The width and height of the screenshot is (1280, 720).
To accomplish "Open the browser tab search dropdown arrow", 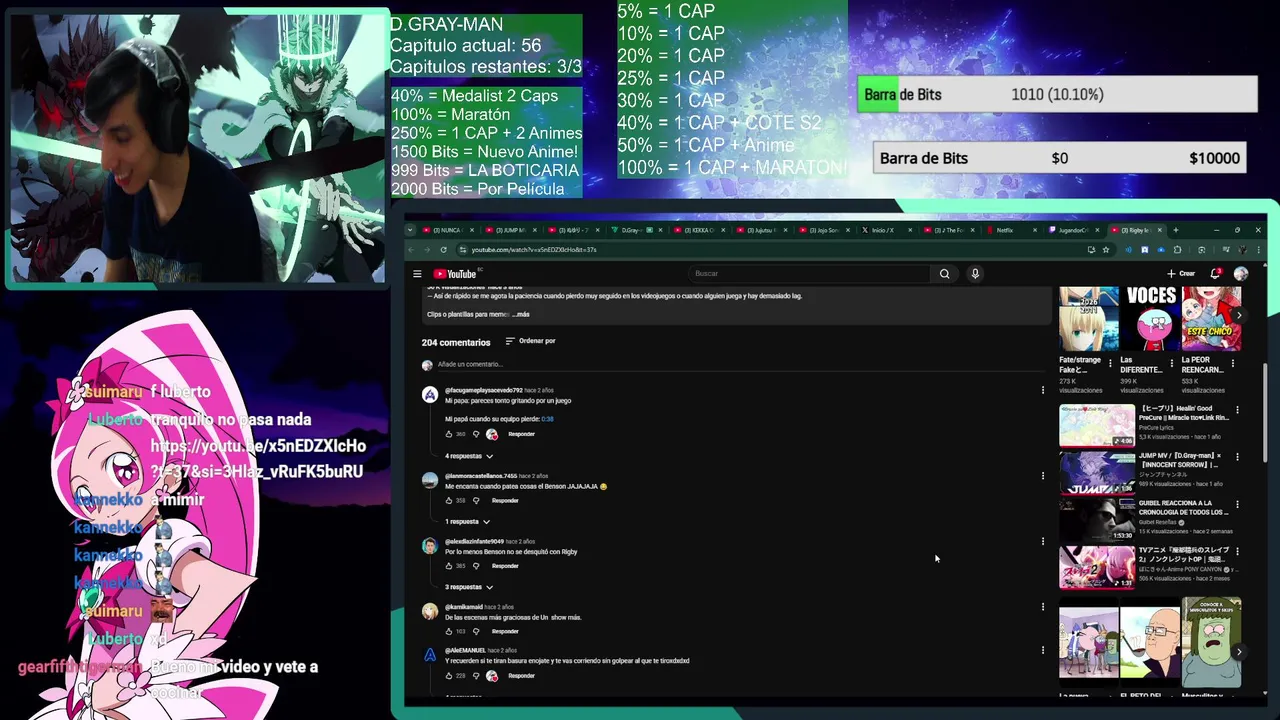I will pyautogui.click(x=410, y=230).
